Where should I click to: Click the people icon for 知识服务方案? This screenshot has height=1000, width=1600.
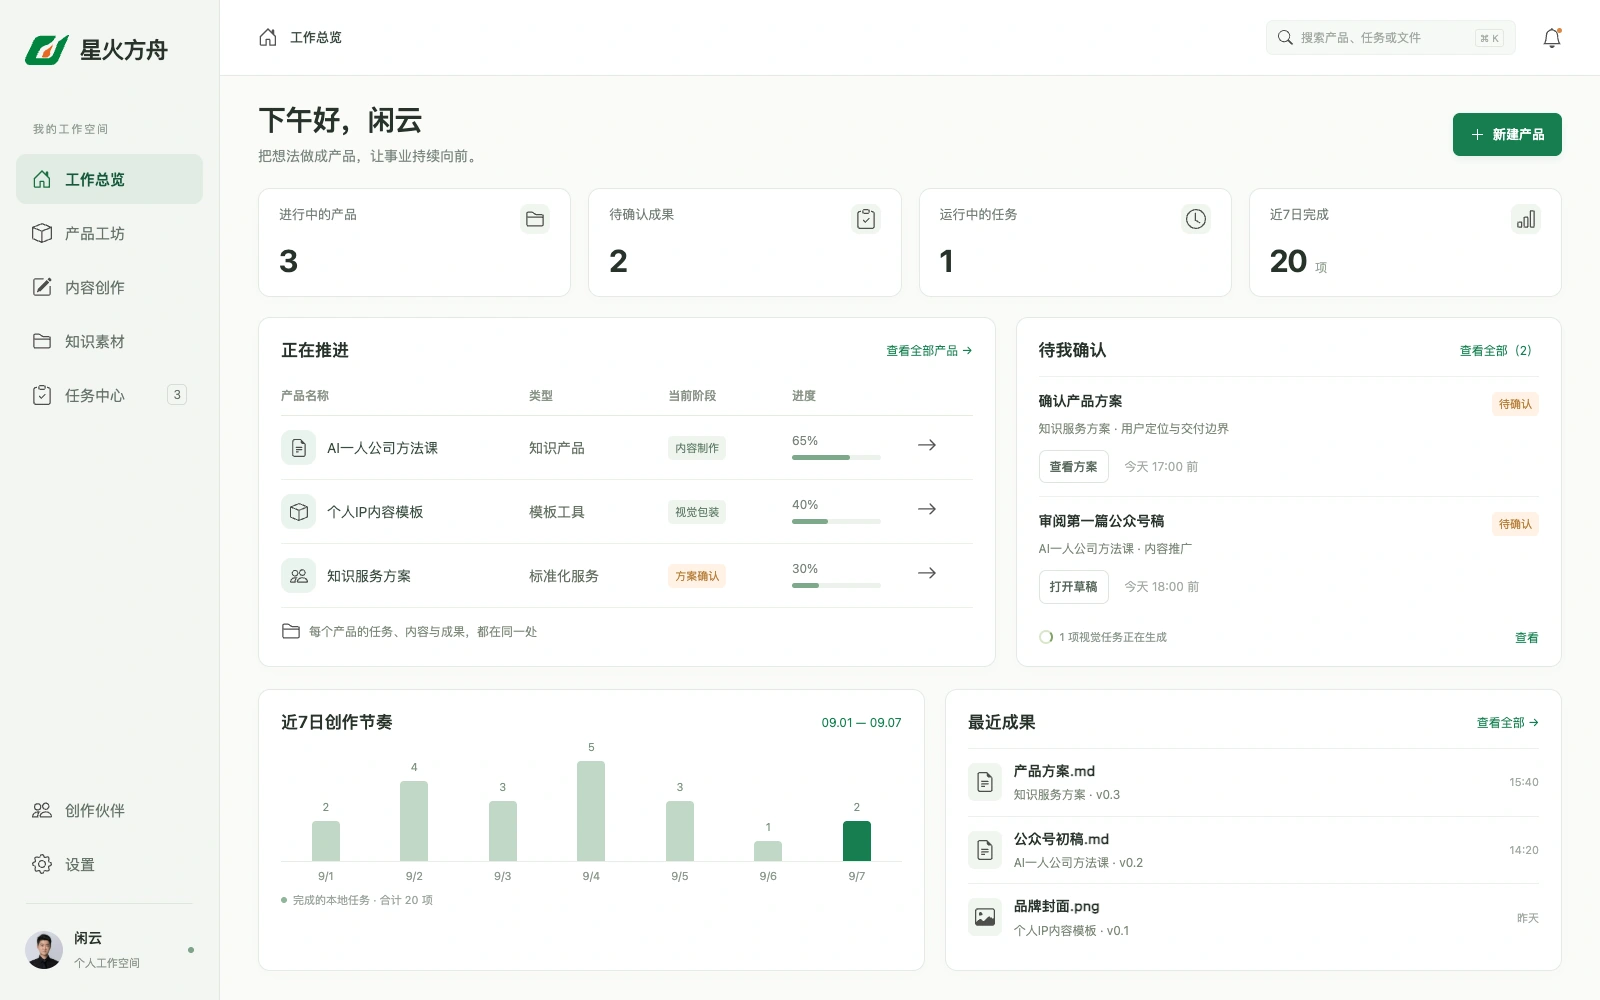click(x=298, y=576)
